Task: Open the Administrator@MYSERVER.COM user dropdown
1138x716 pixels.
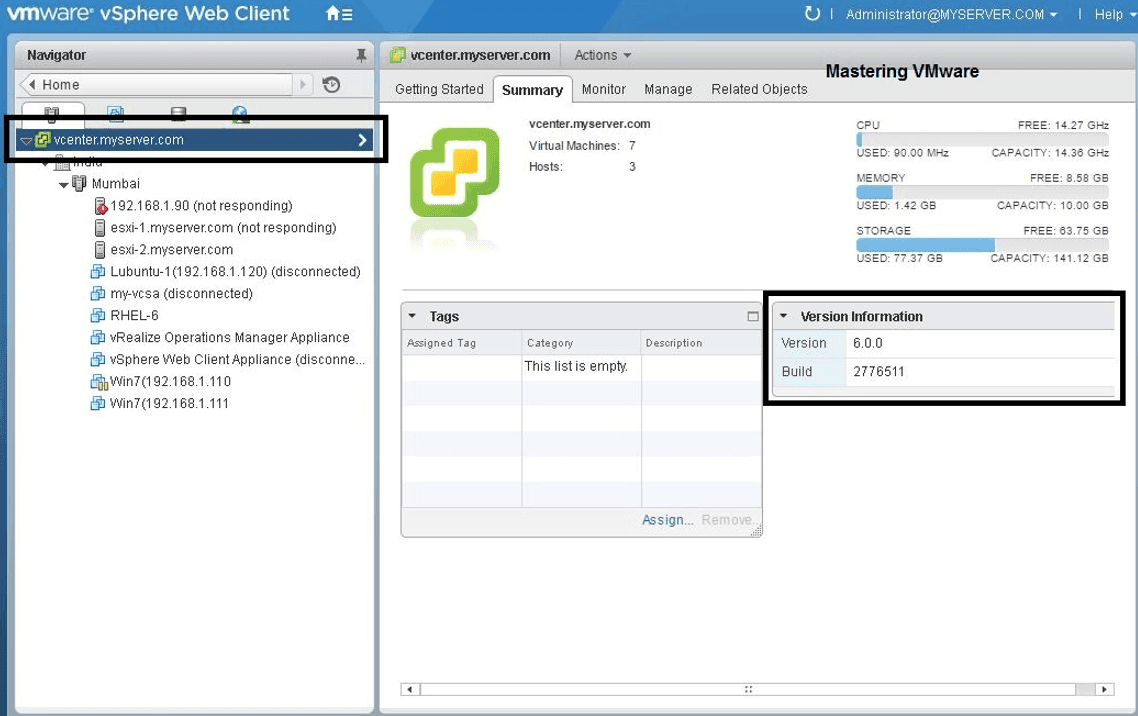Action: (x=951, y=15)
